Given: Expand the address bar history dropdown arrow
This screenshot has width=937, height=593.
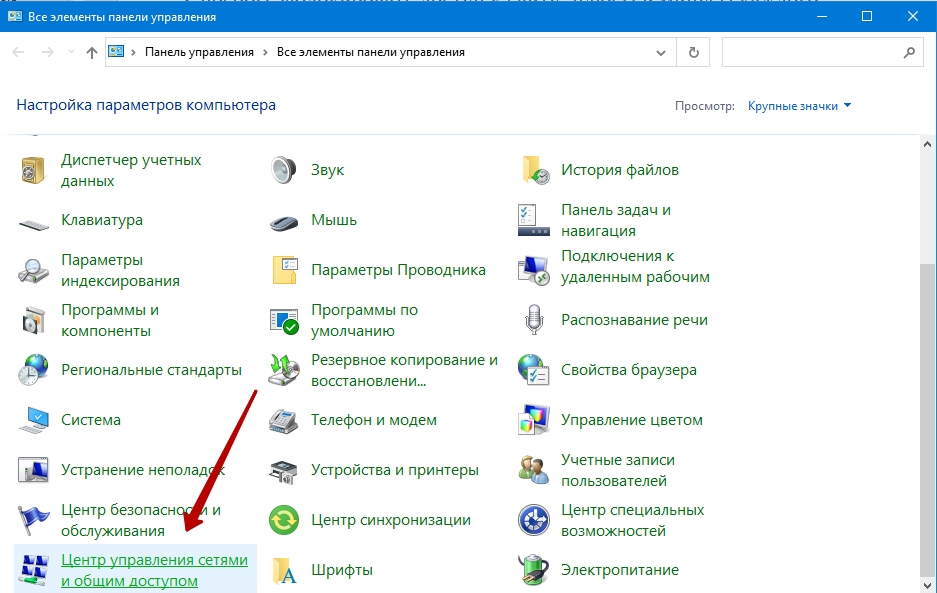Looking at the screenshot, I should tap(661, 52).
